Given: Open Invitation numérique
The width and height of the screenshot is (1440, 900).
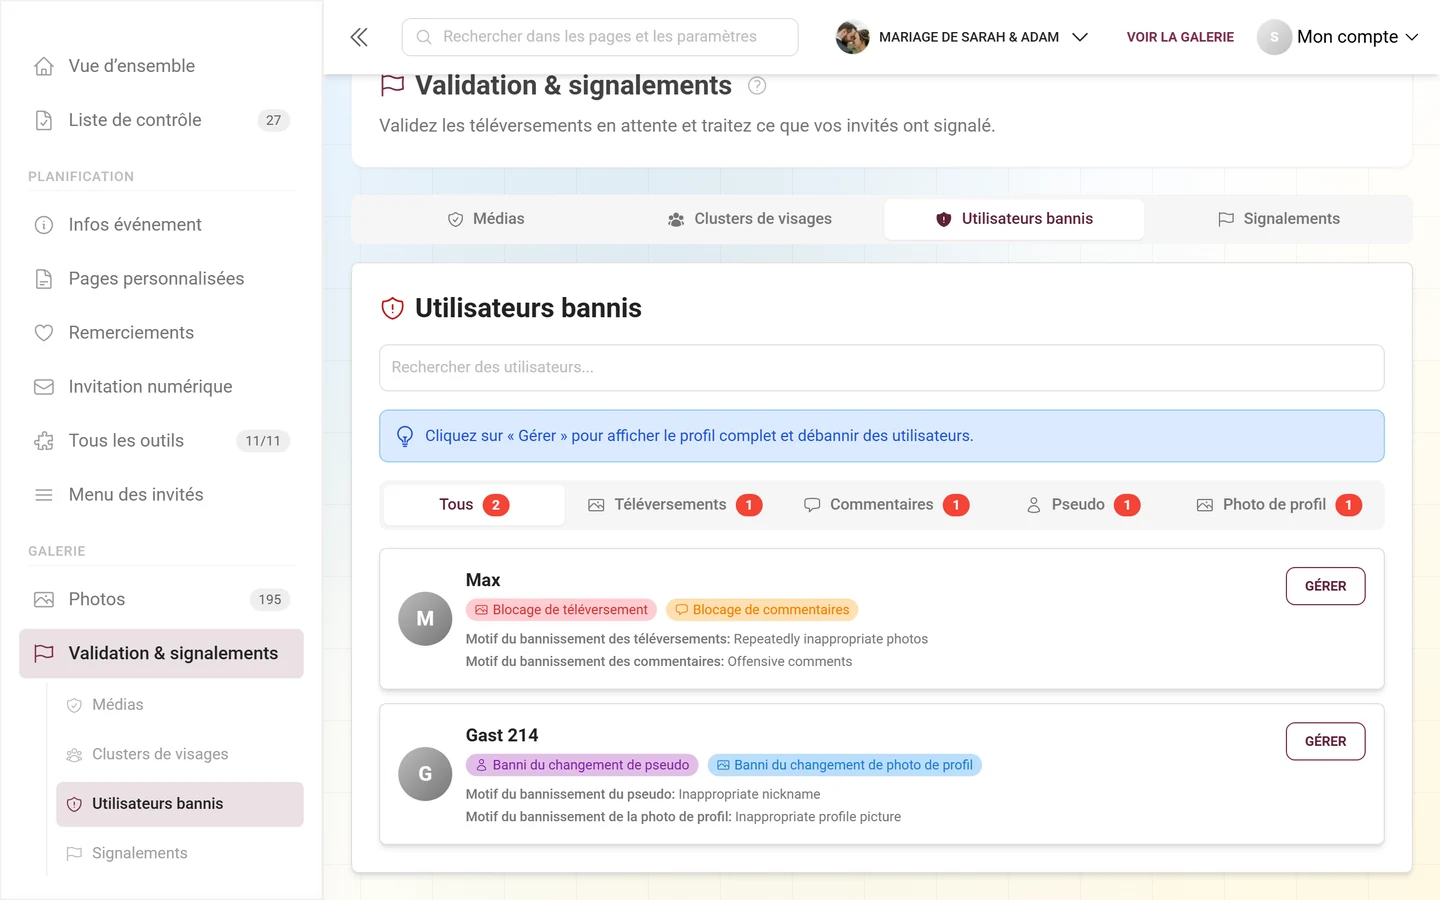Looking at the screenshot, I should (x=161, y=387).
